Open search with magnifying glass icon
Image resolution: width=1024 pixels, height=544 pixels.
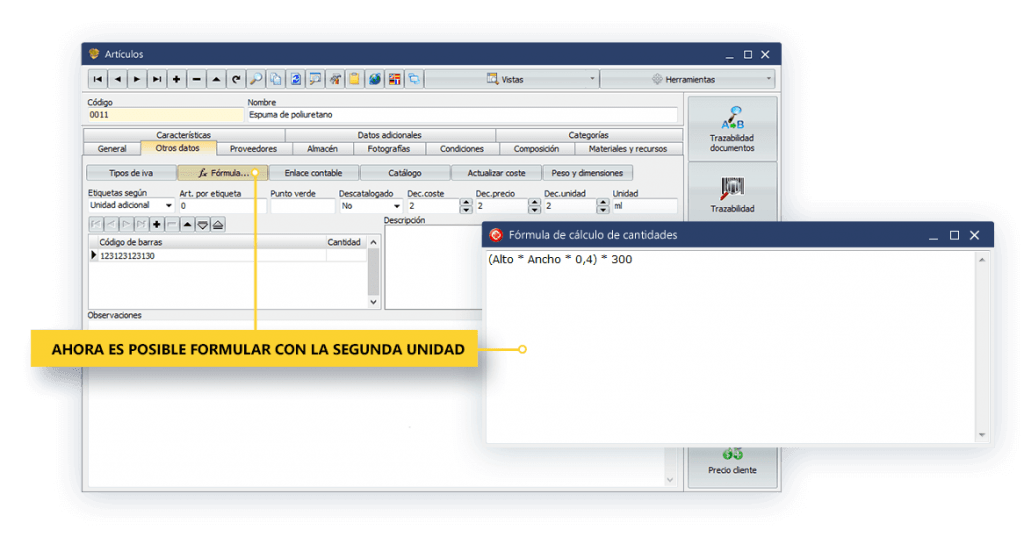[x=256, y=79]
